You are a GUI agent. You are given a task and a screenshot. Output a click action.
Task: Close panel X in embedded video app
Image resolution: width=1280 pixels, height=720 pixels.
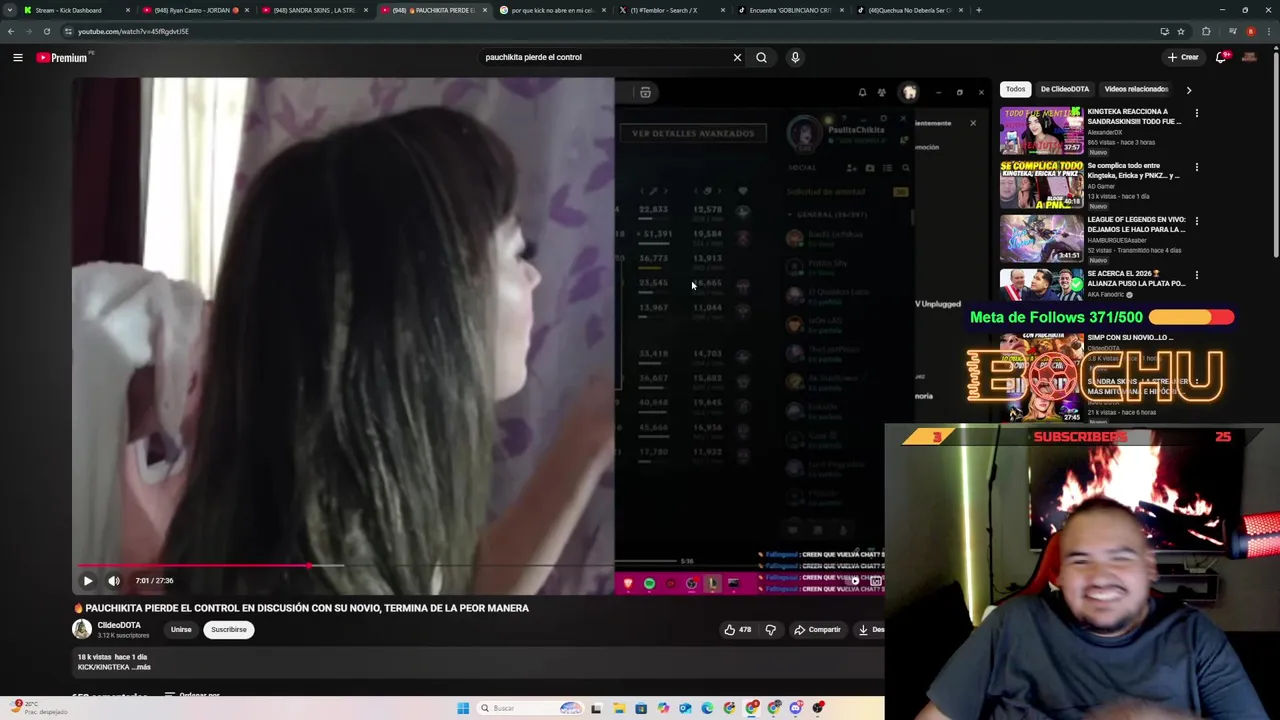tap(972, 123)
